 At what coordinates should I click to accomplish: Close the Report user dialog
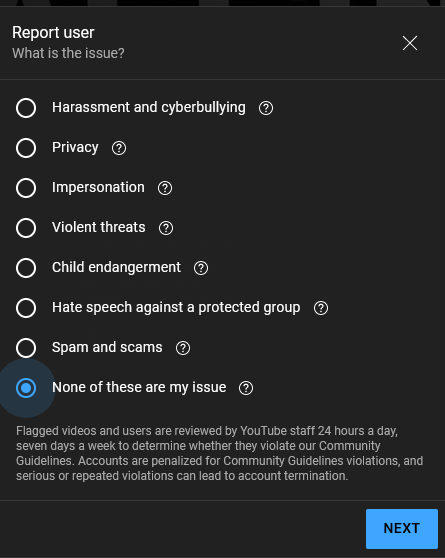click(x=410, y=43)
